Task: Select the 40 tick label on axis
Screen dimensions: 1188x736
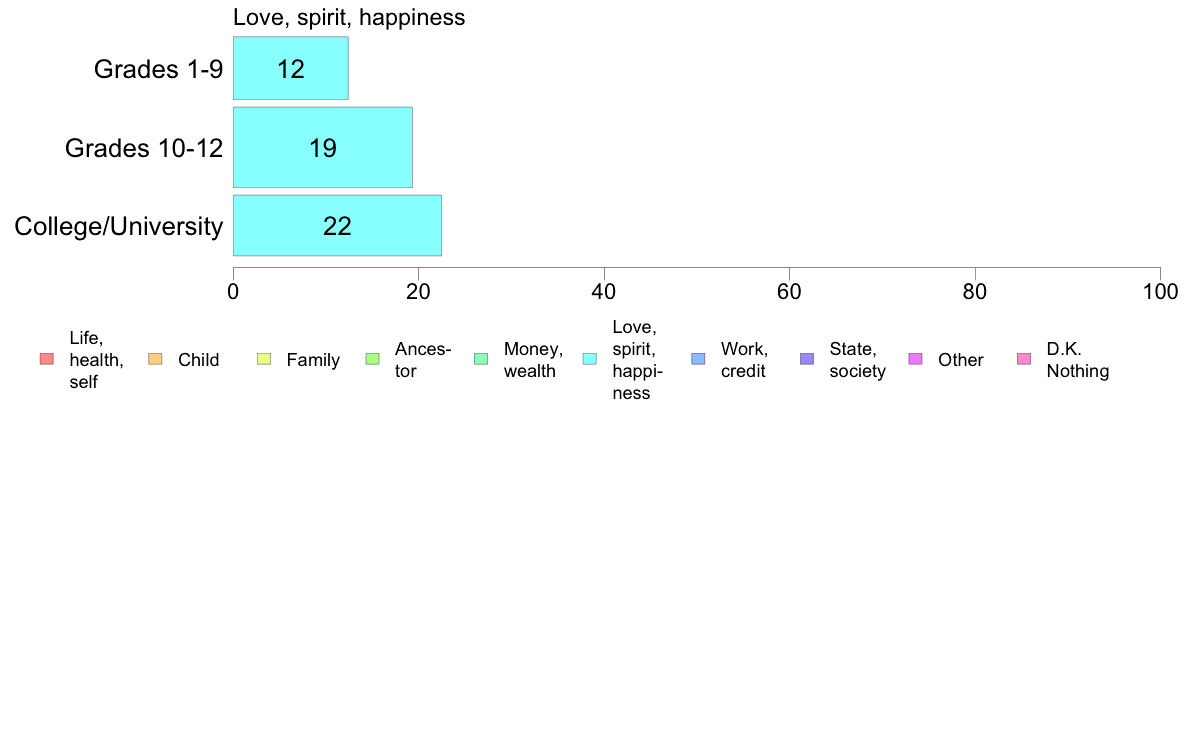Action: (604, 292)
